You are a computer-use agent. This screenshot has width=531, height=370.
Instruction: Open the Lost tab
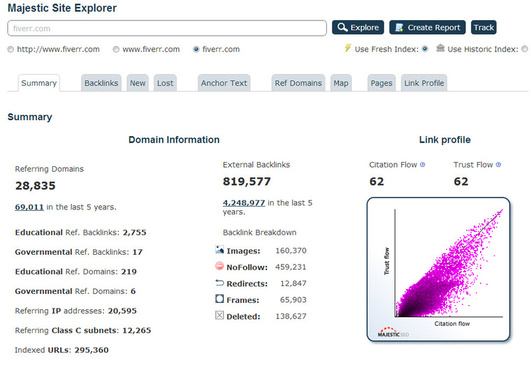click(x=165, y=83)
